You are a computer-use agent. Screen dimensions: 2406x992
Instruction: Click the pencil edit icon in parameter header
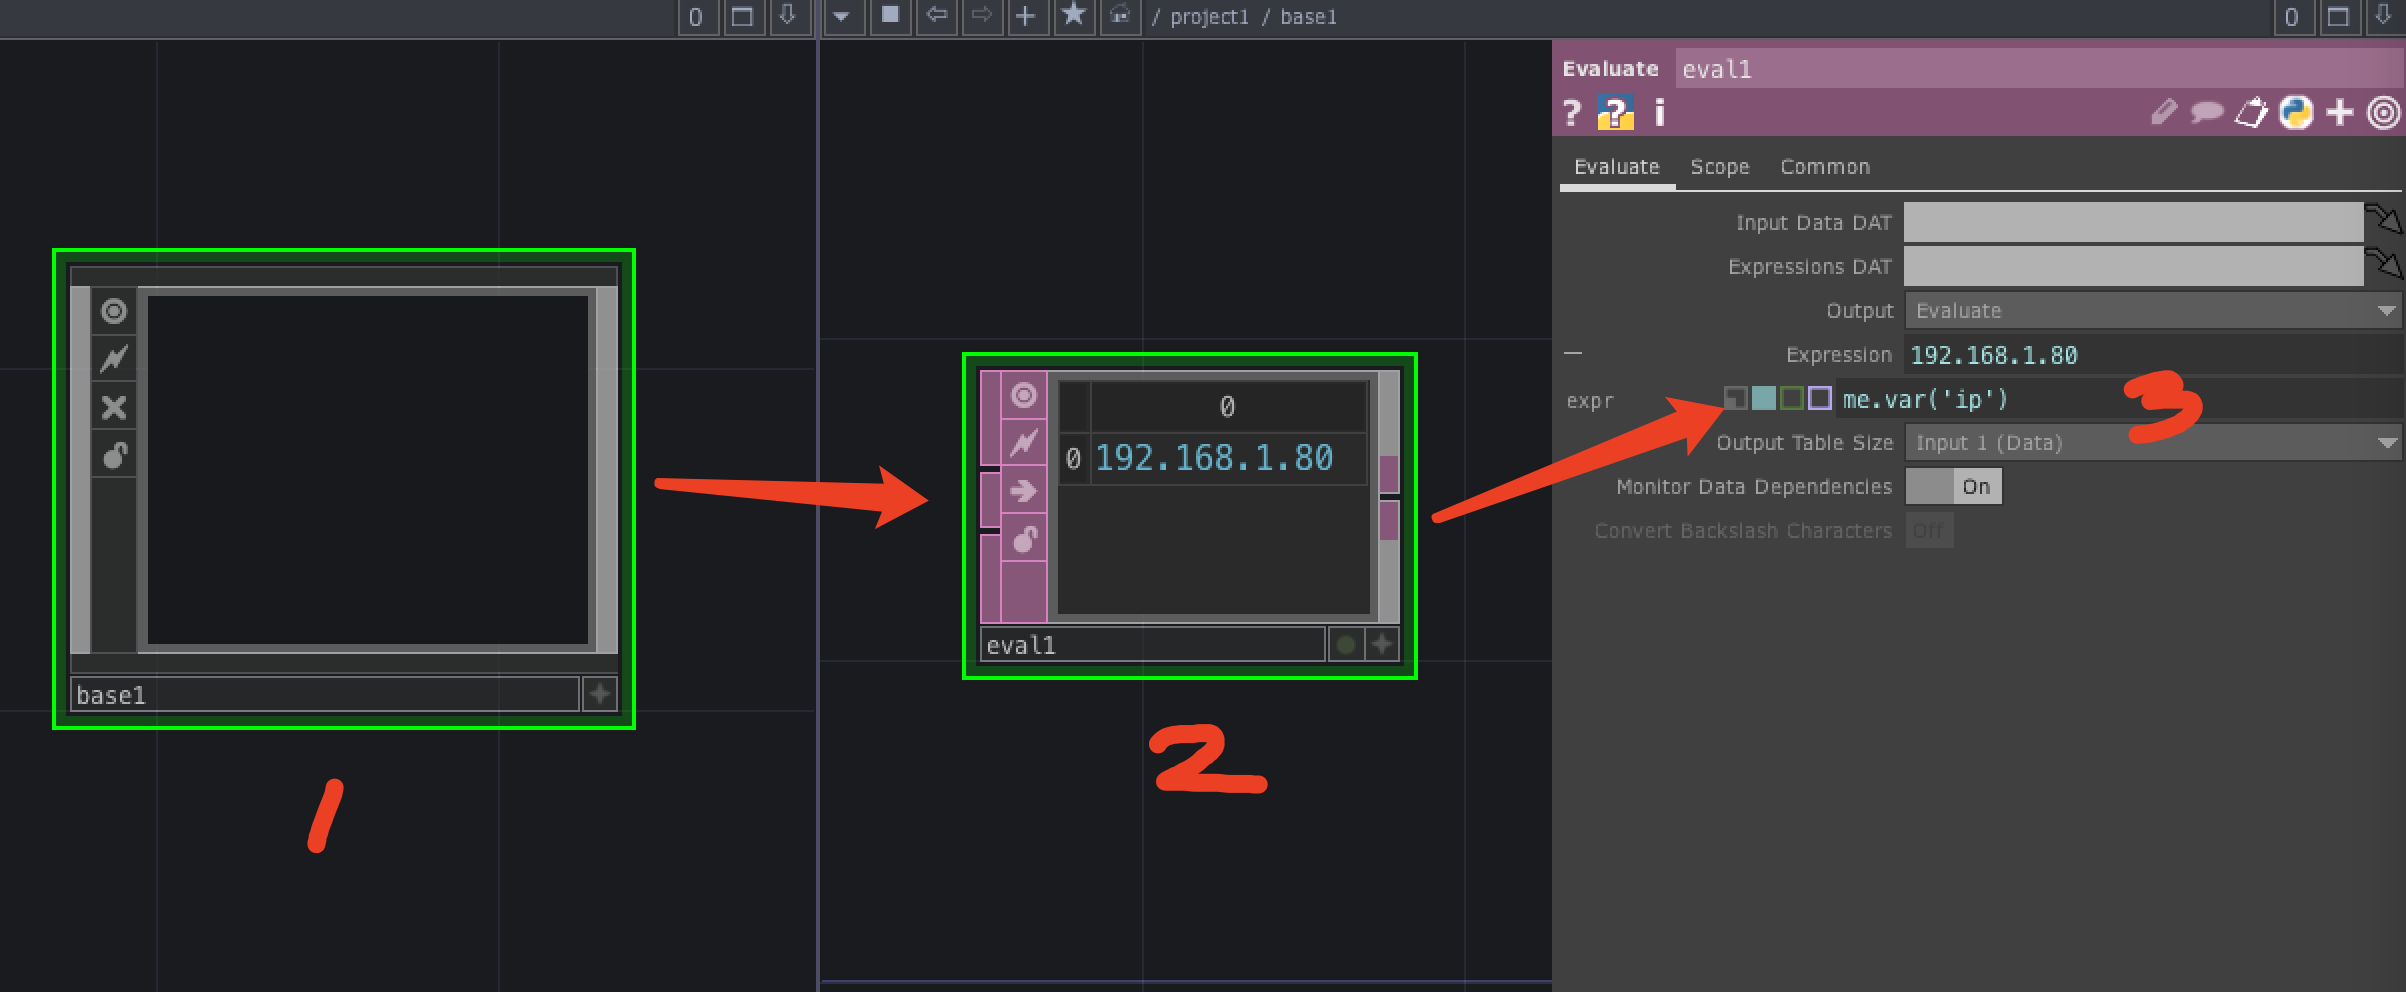[x=2162, y=113]
